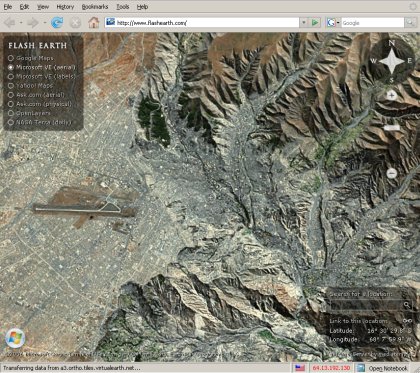
Task: Click the compass rose on the map
Action: 392,61
